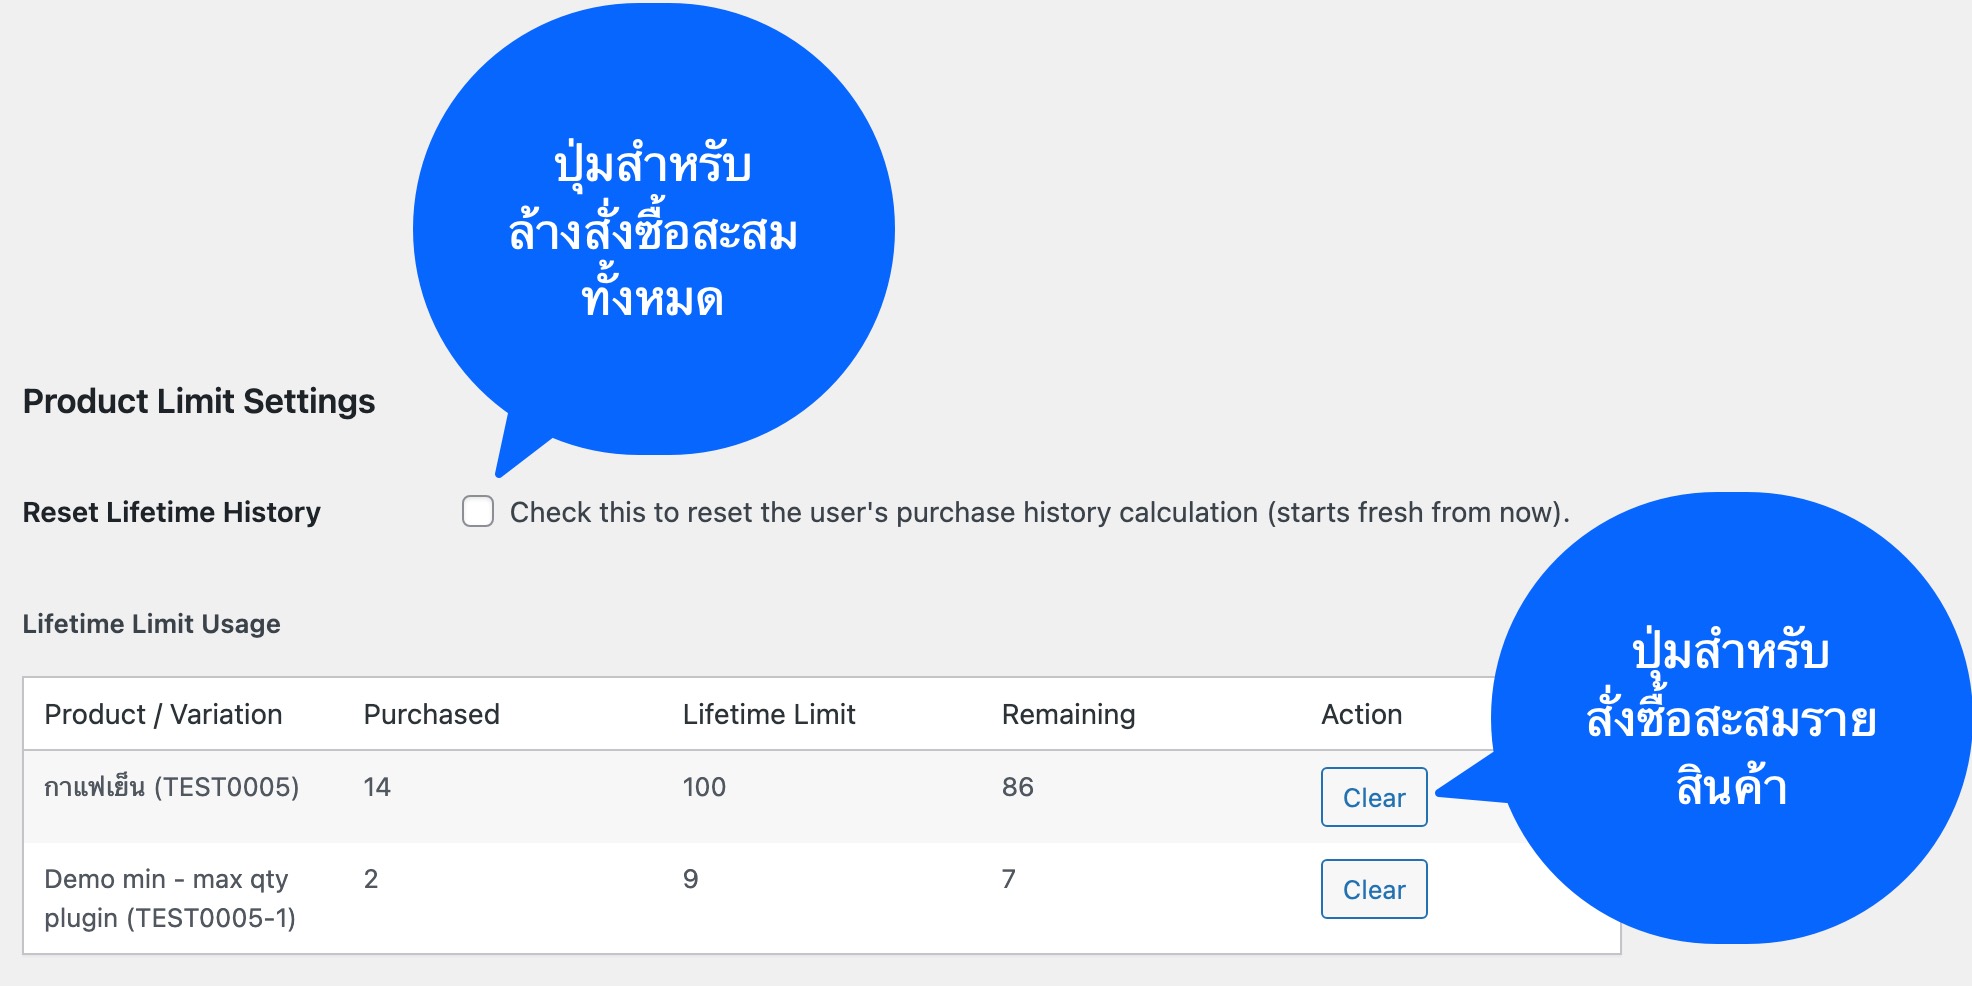Click the remaining value 86
1972x986 pixels.
pos(1017,787)
